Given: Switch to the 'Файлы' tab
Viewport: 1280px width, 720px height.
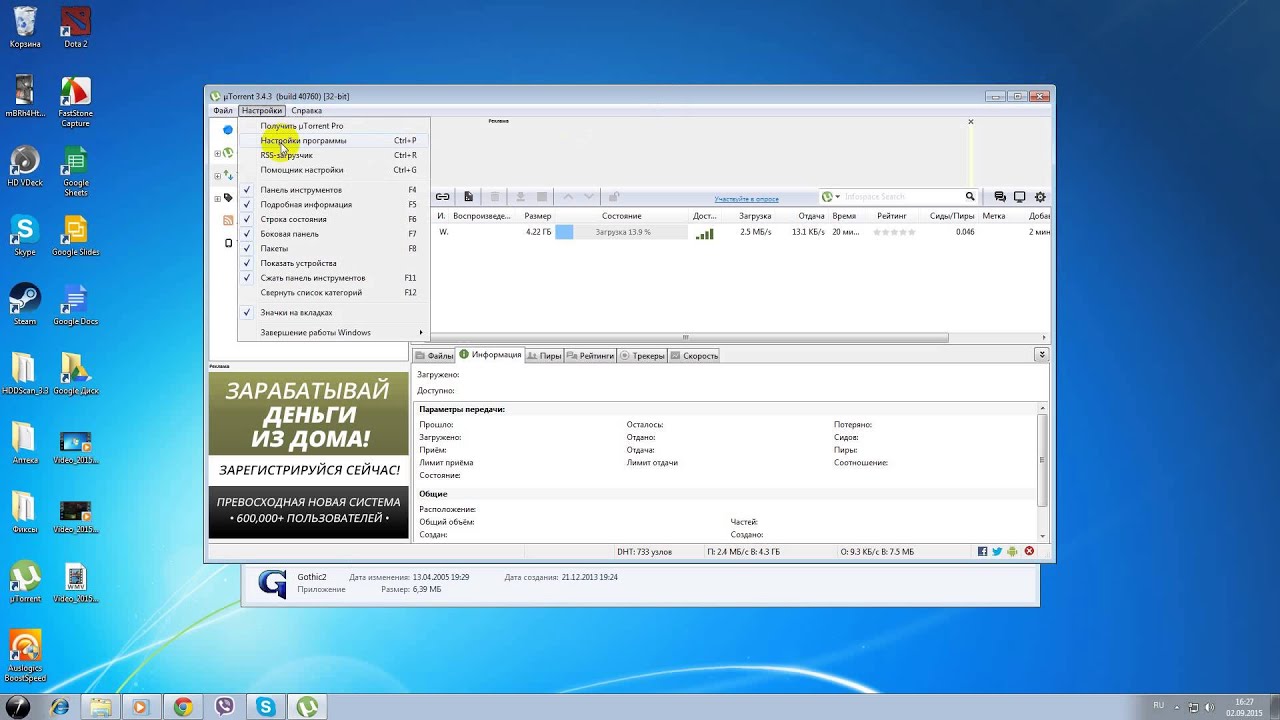Looking at the screenshot, I should coord(434,355).
